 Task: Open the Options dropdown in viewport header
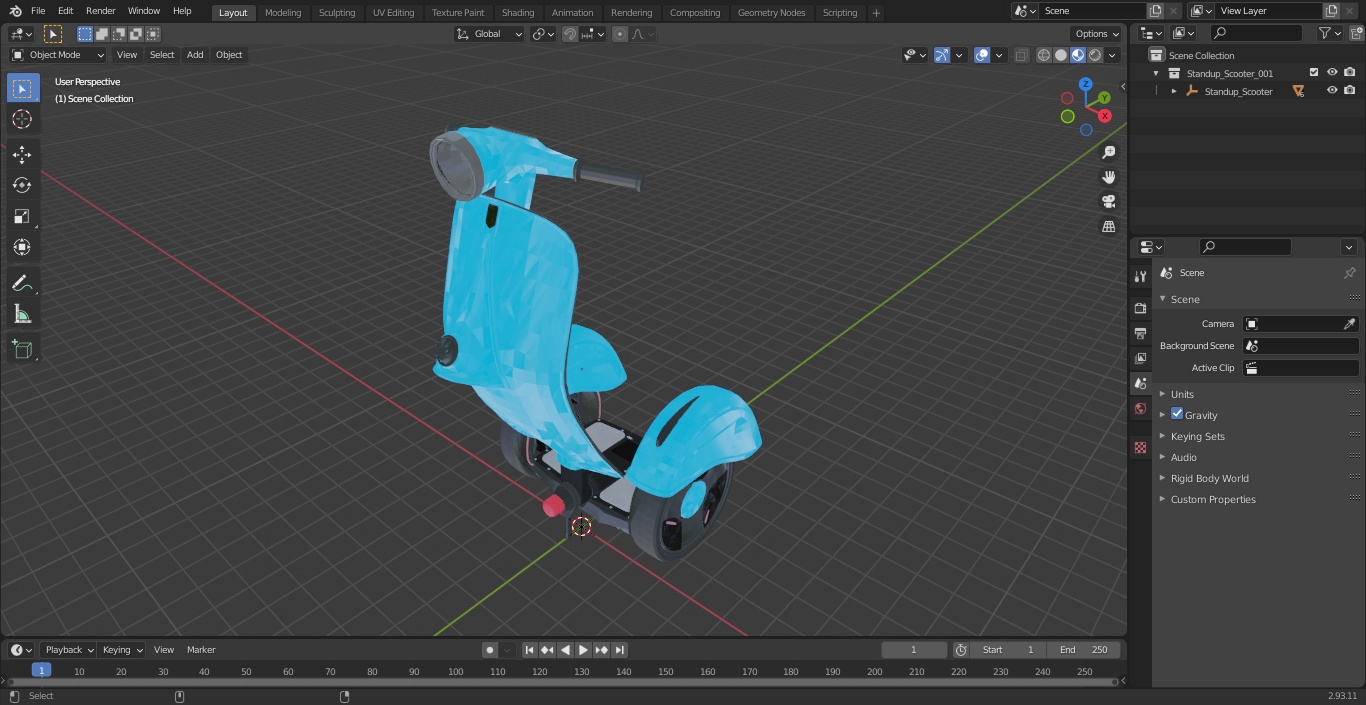tap(1096, 34)
